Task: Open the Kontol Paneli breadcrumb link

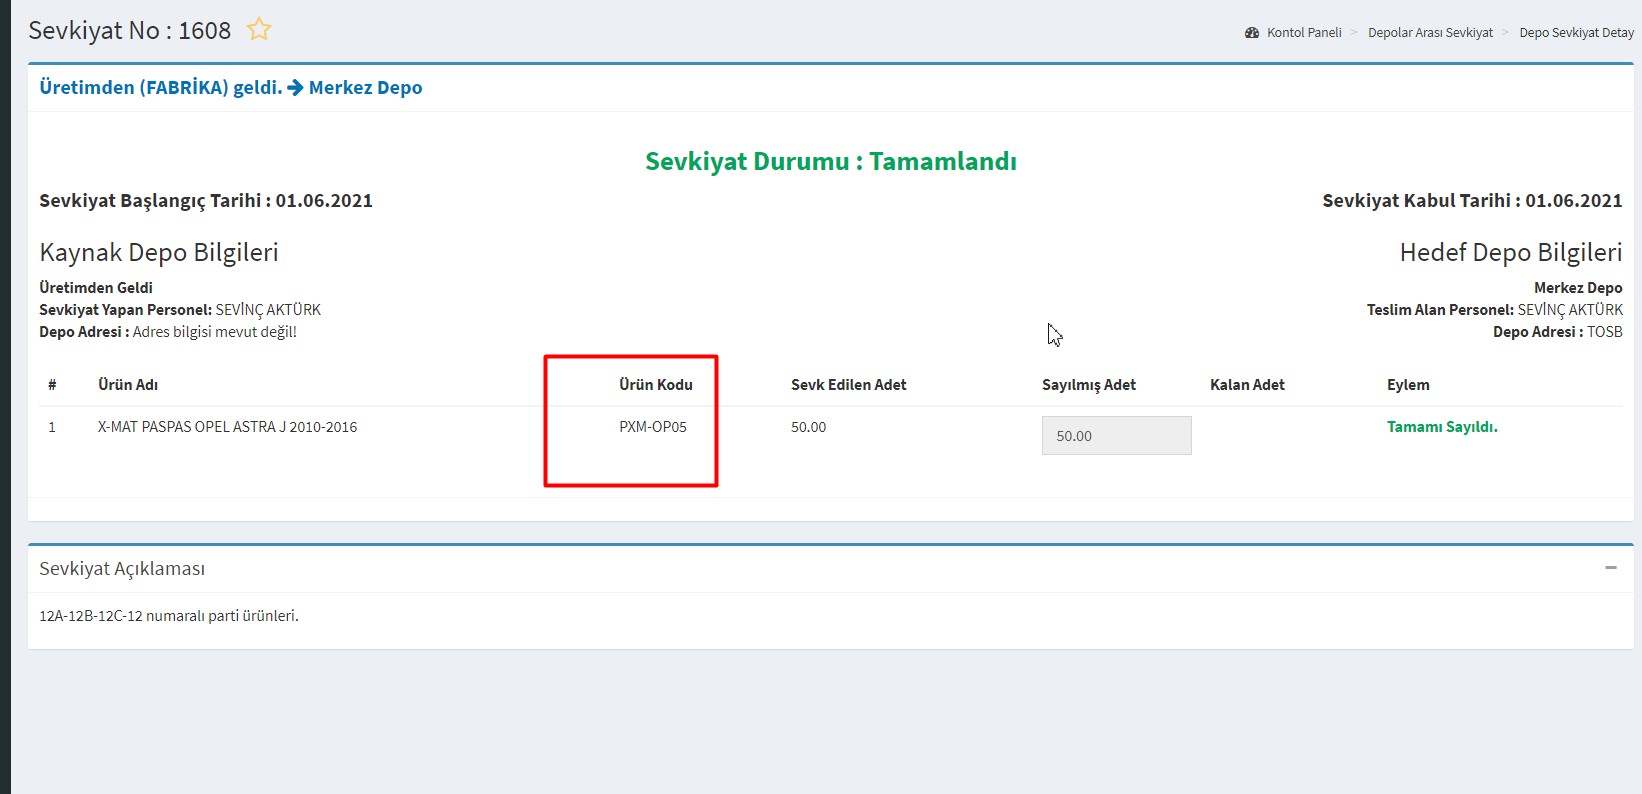Action: click(x=1303, y=33)
